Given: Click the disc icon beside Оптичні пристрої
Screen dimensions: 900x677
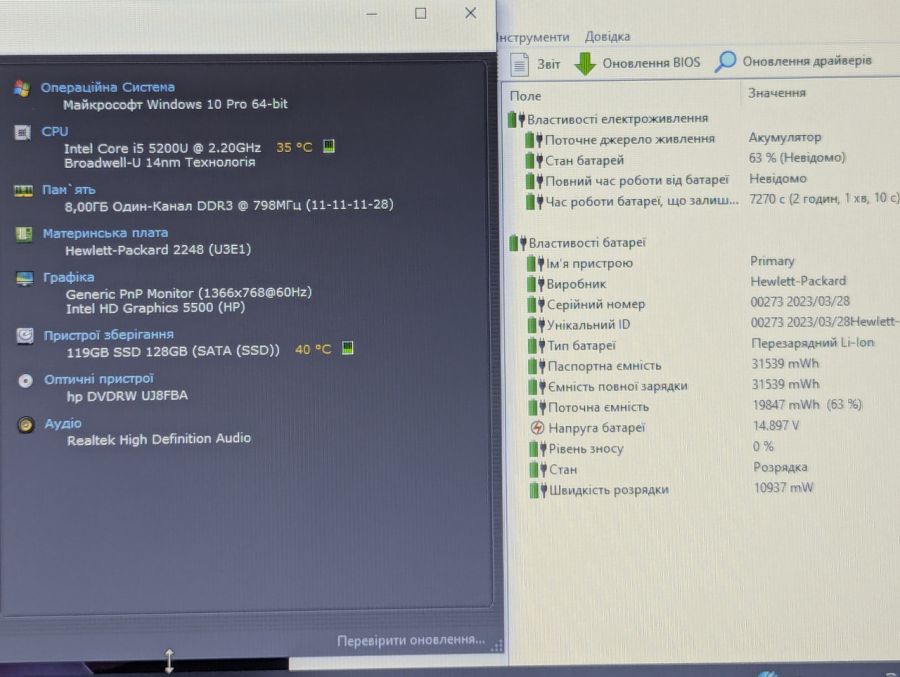Looking at the screenshot, I should click(25, 381).
